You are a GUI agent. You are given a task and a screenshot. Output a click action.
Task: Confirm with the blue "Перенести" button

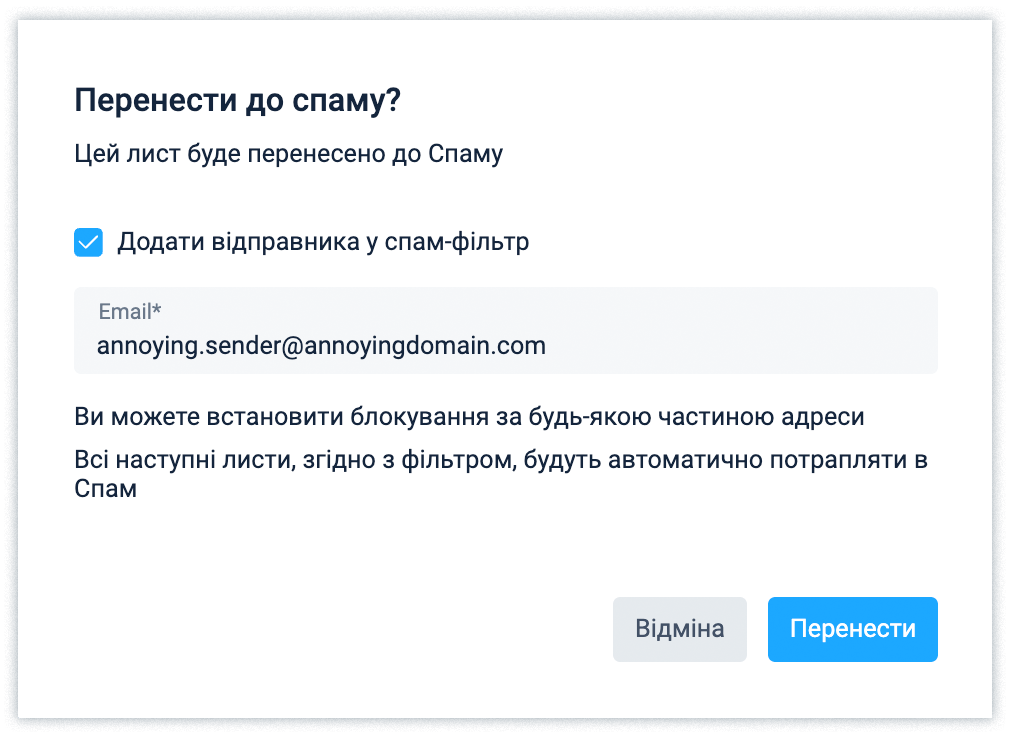point(852,629)
